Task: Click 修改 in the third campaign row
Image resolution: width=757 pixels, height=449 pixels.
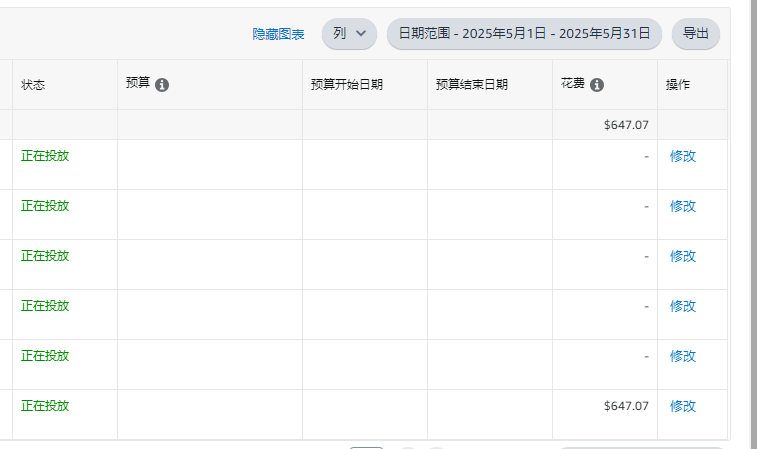Action: pyautogui.click(x=683, y=256)
